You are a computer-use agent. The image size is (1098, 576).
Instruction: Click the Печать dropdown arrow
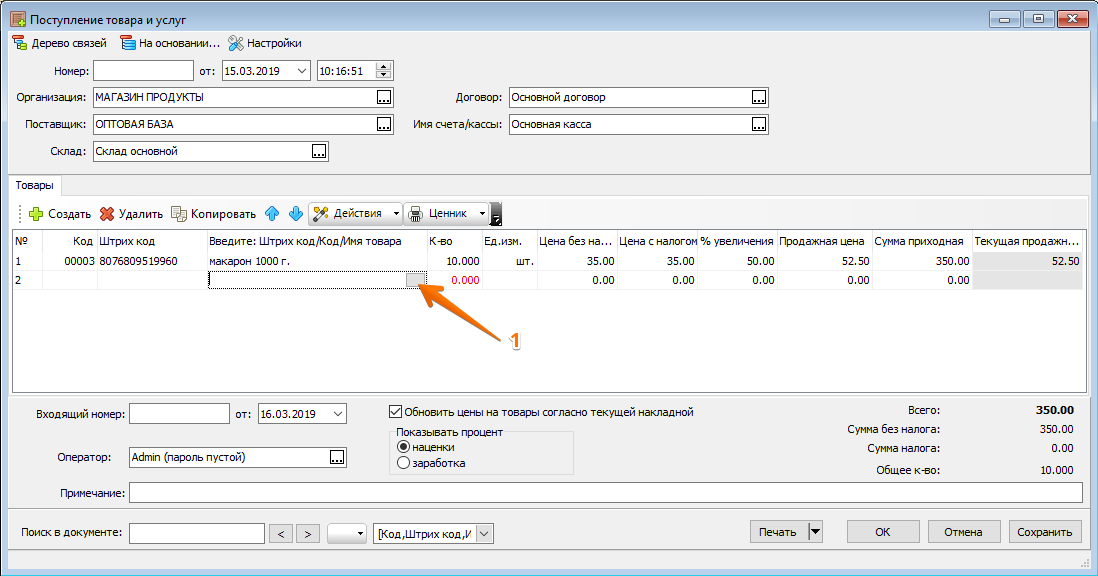[814, 532]
